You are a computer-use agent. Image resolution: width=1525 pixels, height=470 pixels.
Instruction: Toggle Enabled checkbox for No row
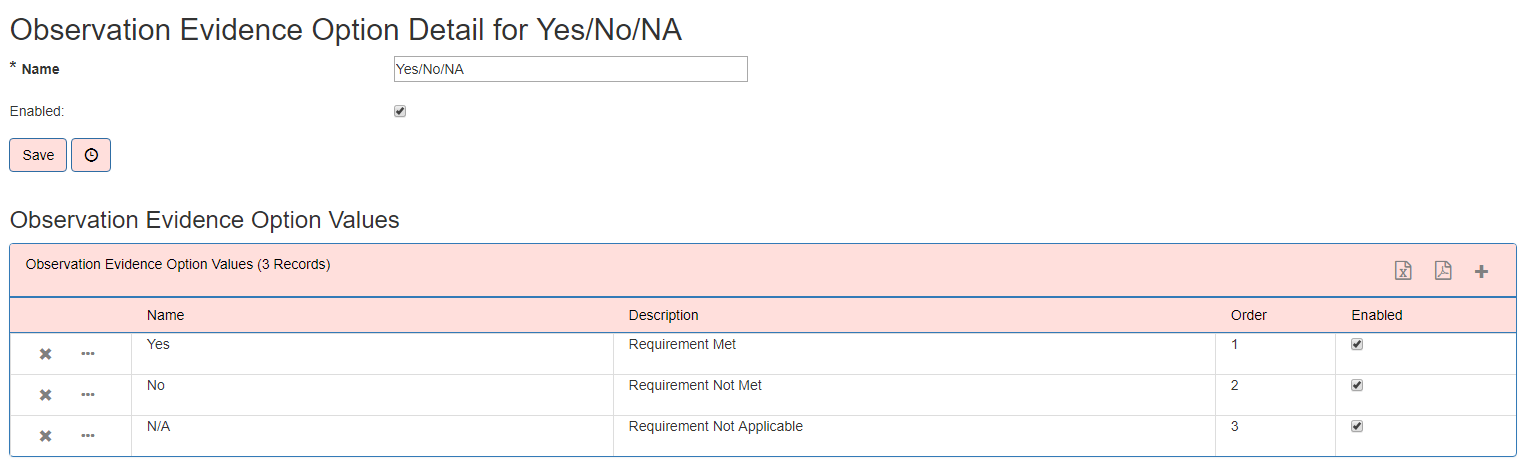pos(1357,385)
